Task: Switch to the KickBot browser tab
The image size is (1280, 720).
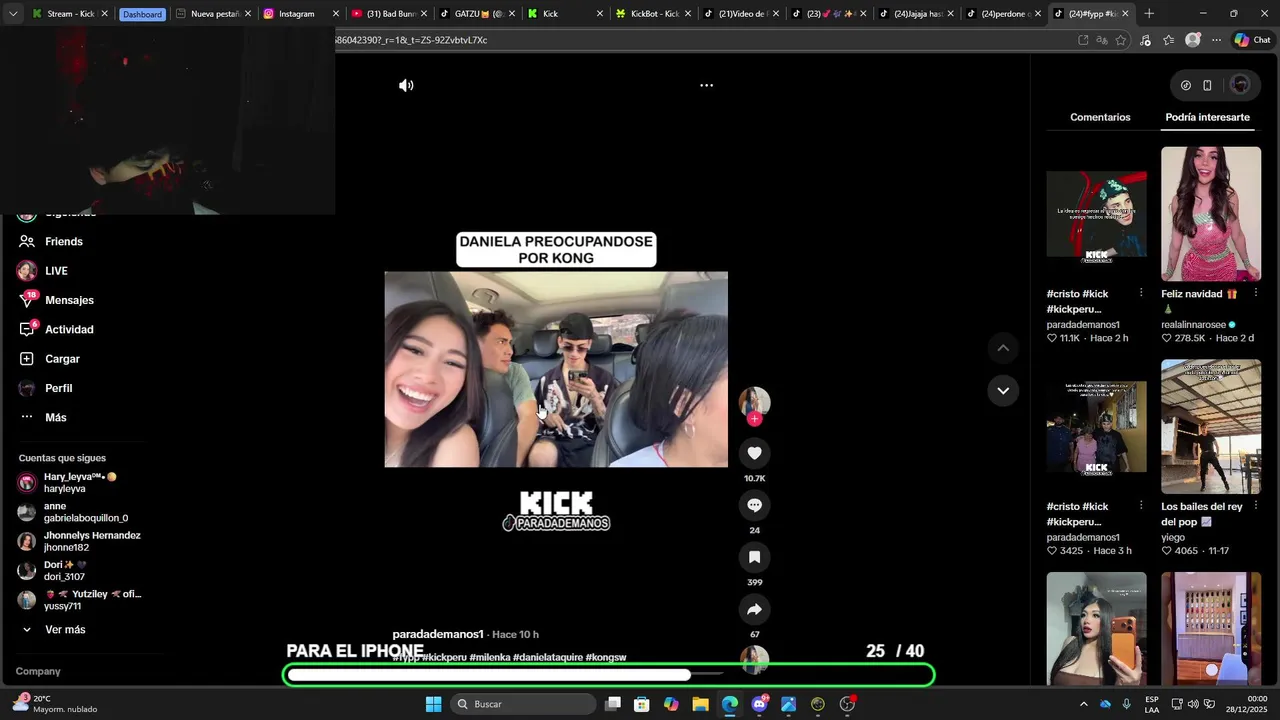Action: [651, 14]
